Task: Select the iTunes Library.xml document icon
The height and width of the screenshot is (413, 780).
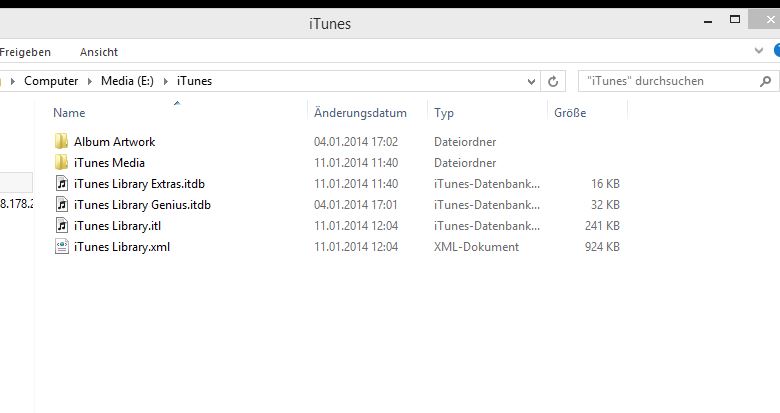Action: click(62, 246)
